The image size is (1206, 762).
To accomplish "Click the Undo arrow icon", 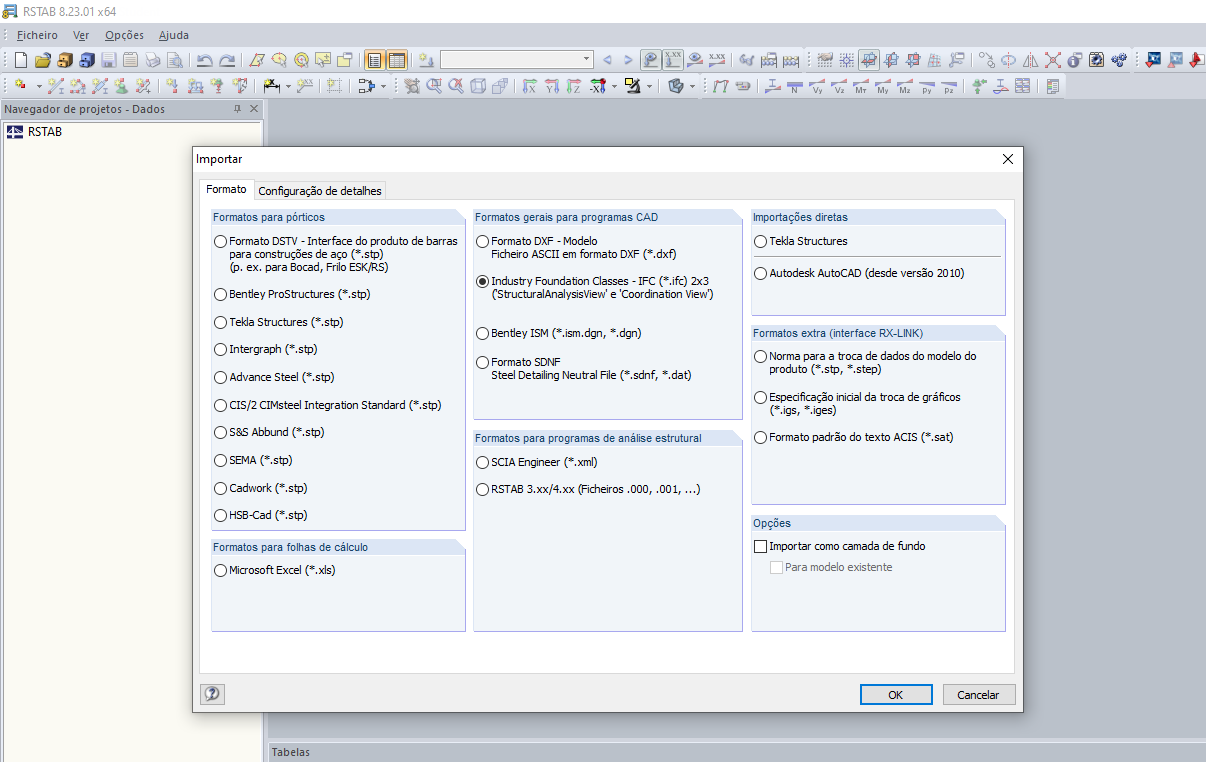I will click(x=204, y=60).
